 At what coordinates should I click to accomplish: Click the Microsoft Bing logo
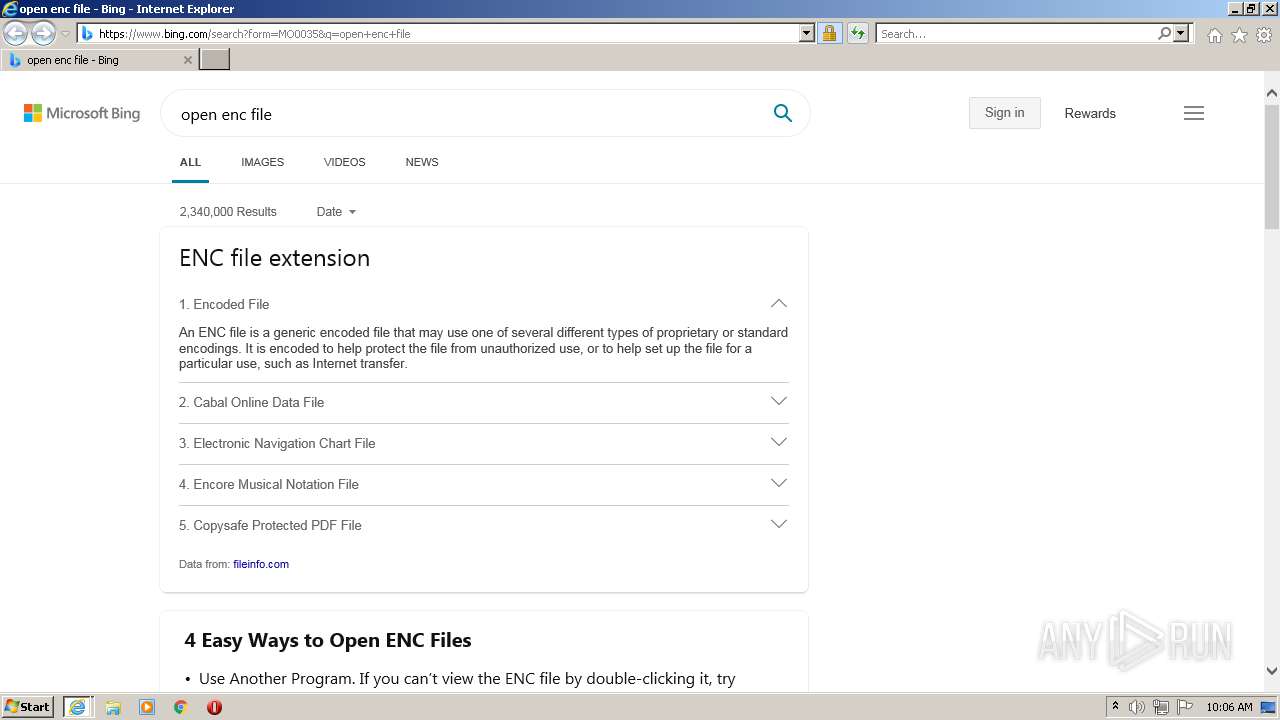[82, 113]
